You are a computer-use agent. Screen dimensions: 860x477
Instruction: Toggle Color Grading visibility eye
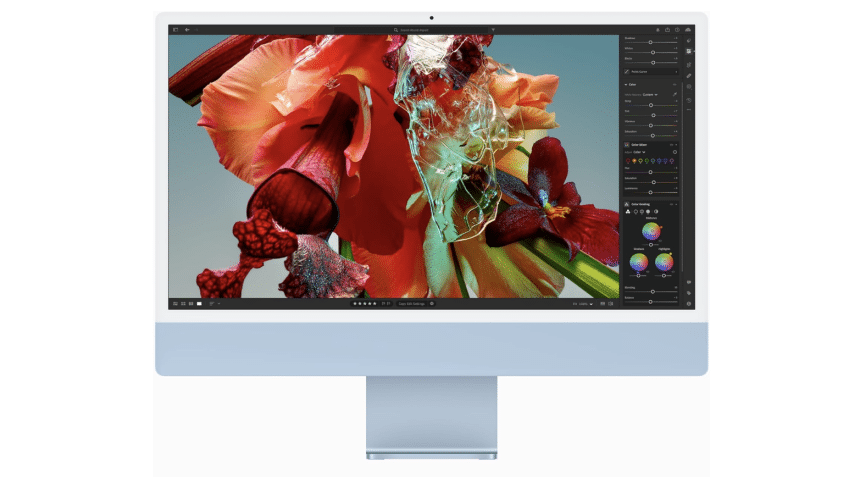[x=671, y=204]
